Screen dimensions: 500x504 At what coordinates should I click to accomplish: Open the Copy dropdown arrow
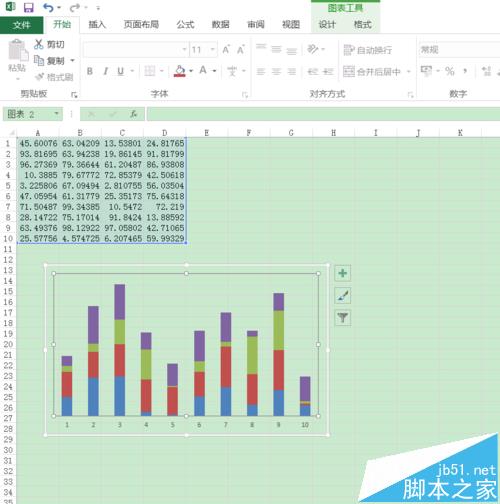[x=72, y=61]
